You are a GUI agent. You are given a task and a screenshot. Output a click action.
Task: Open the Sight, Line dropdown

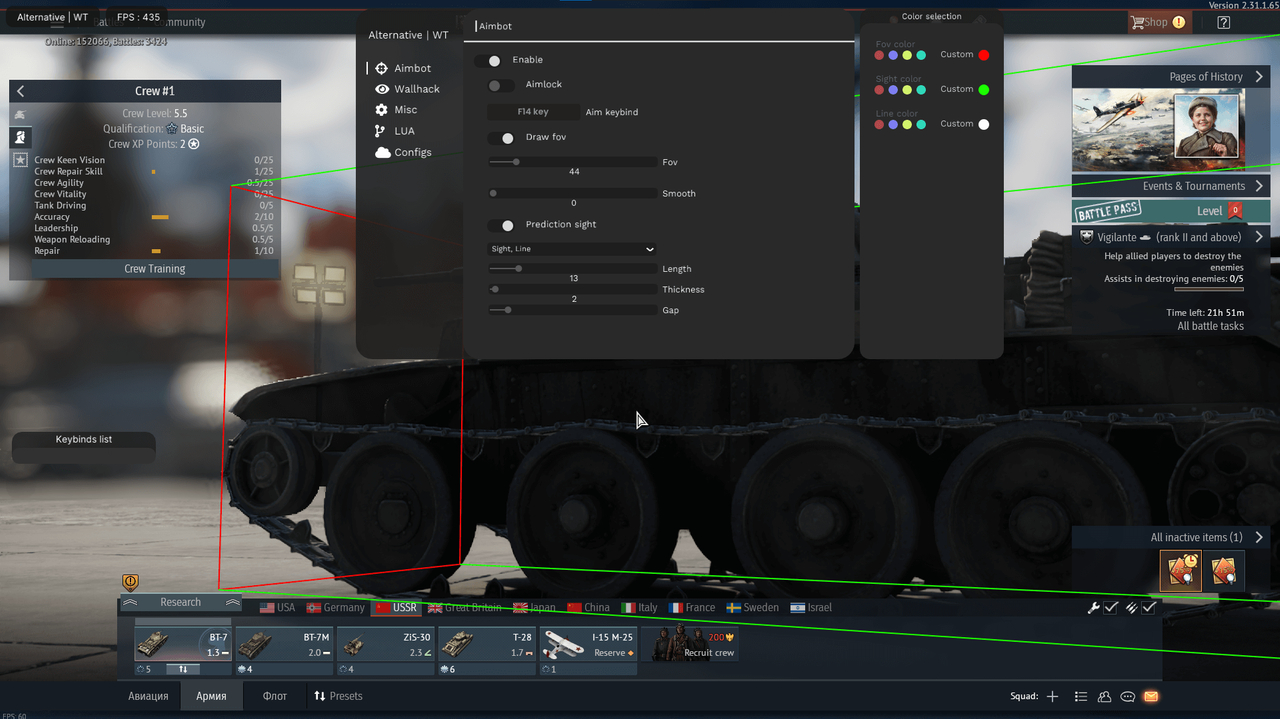click(x=572, y=249)
